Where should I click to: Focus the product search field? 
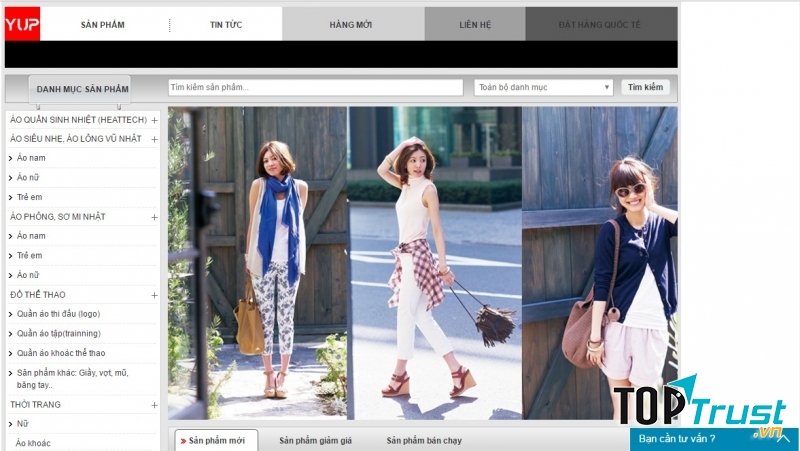(x=316, y=87)
